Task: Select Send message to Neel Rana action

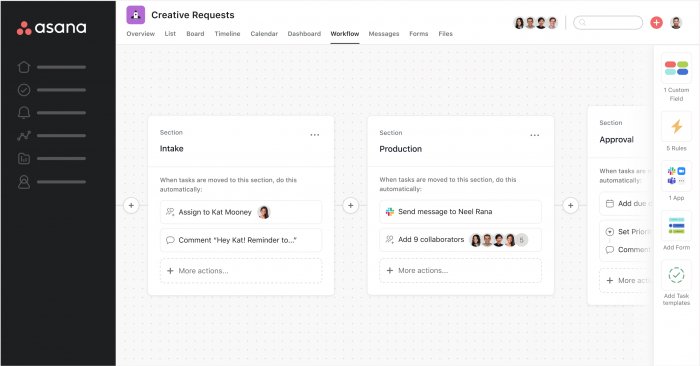Action: [x=460, y=212]
